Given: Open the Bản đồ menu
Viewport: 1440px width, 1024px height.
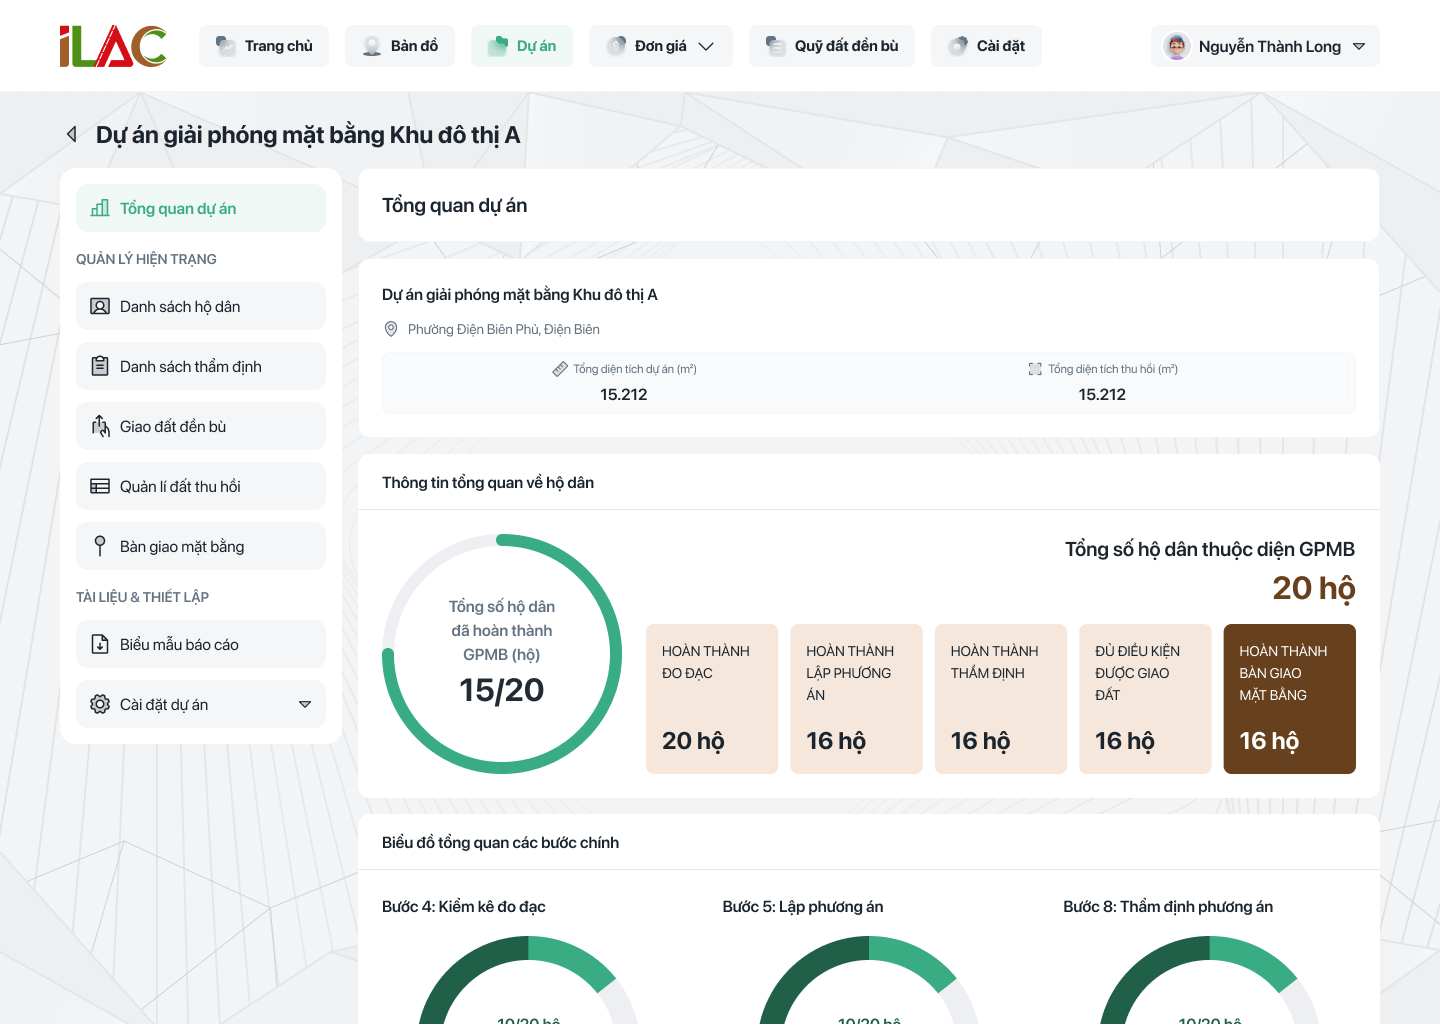Looking at the screenshot, I should click(x=400, y=46).
